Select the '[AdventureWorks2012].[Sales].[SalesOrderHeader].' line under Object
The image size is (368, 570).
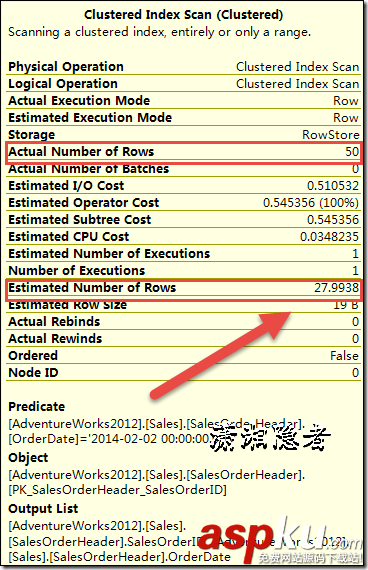coord(157,475)
